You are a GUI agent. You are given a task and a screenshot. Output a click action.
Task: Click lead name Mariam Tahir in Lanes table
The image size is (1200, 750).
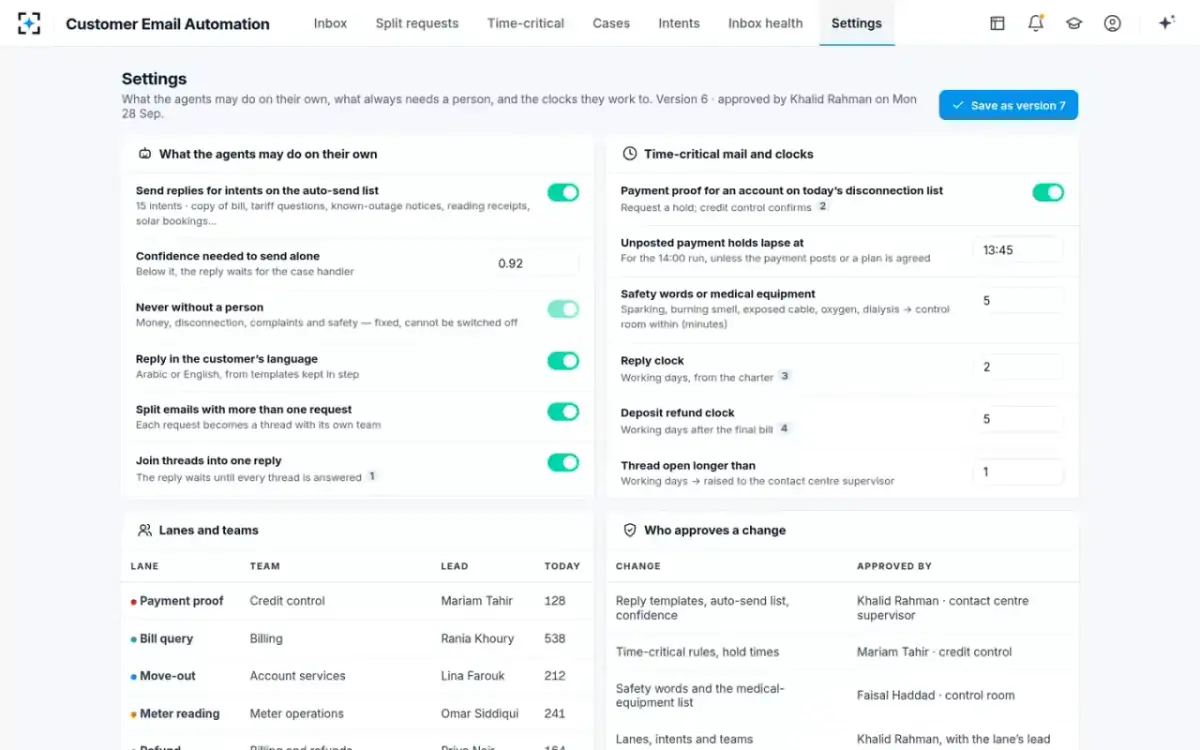pyautogui.click(x=477, y=601)
